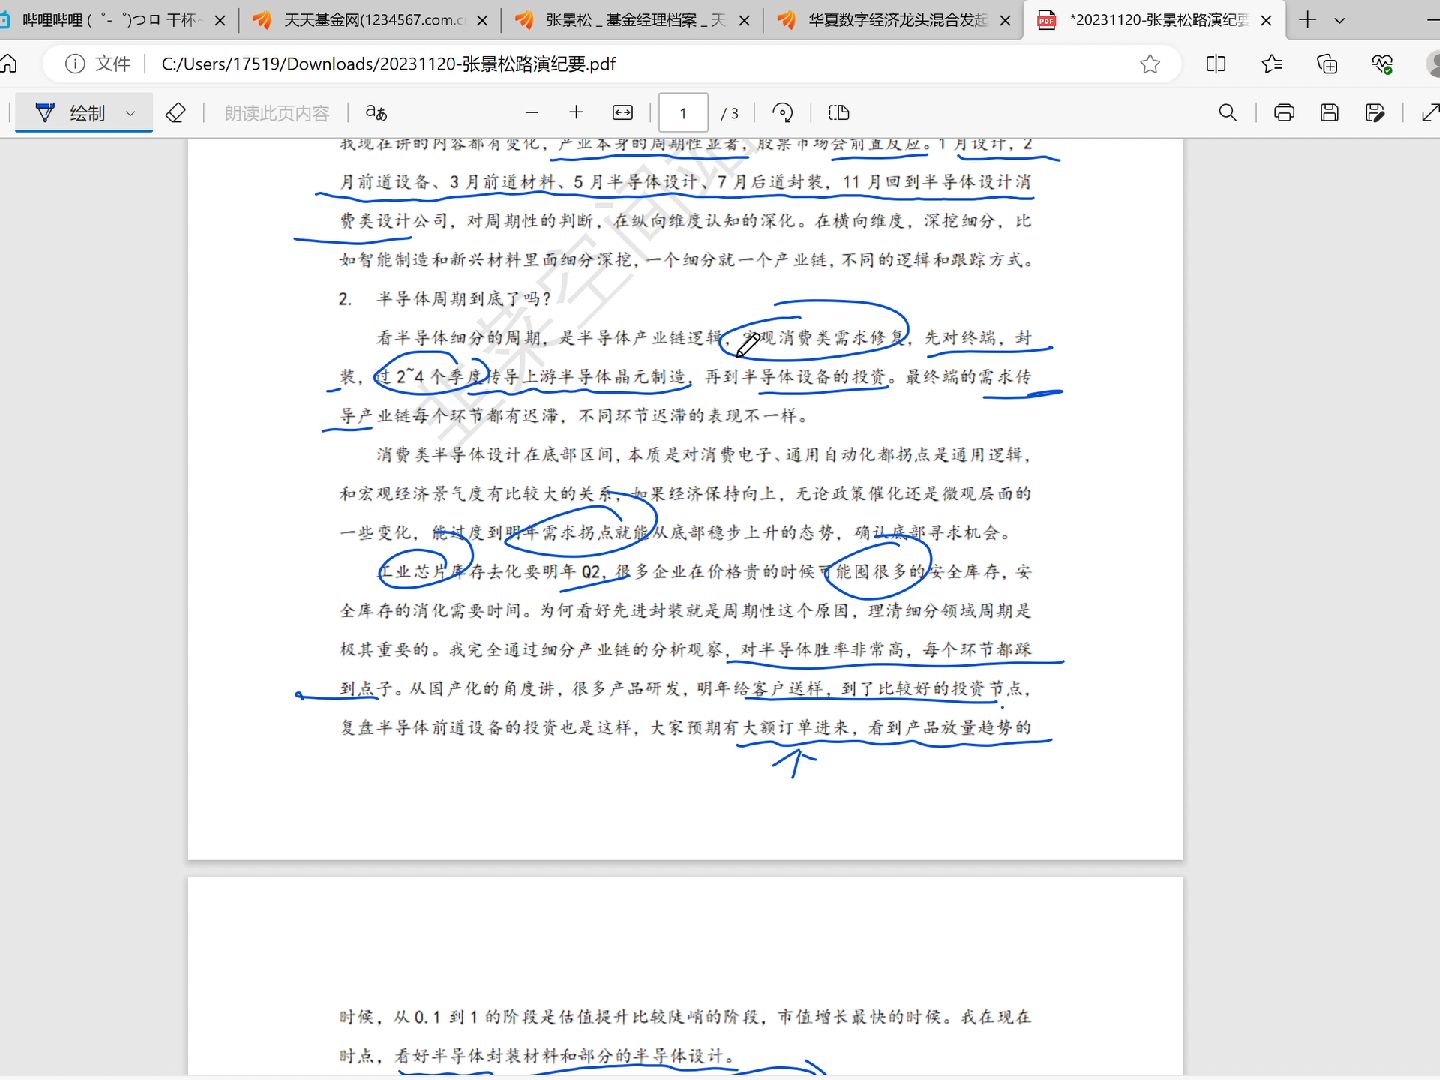Close the 20231120 PDF tab
Viewport: 1440px width, 1080px height.
coord(1266,20)
